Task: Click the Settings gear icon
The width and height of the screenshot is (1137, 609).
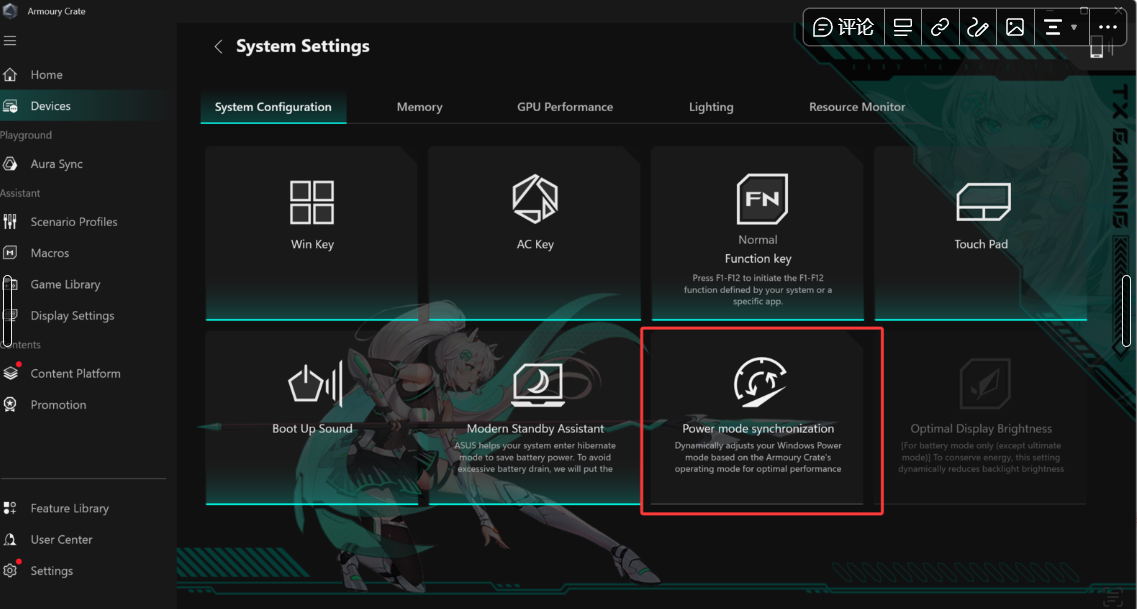Action: [9, 571]
